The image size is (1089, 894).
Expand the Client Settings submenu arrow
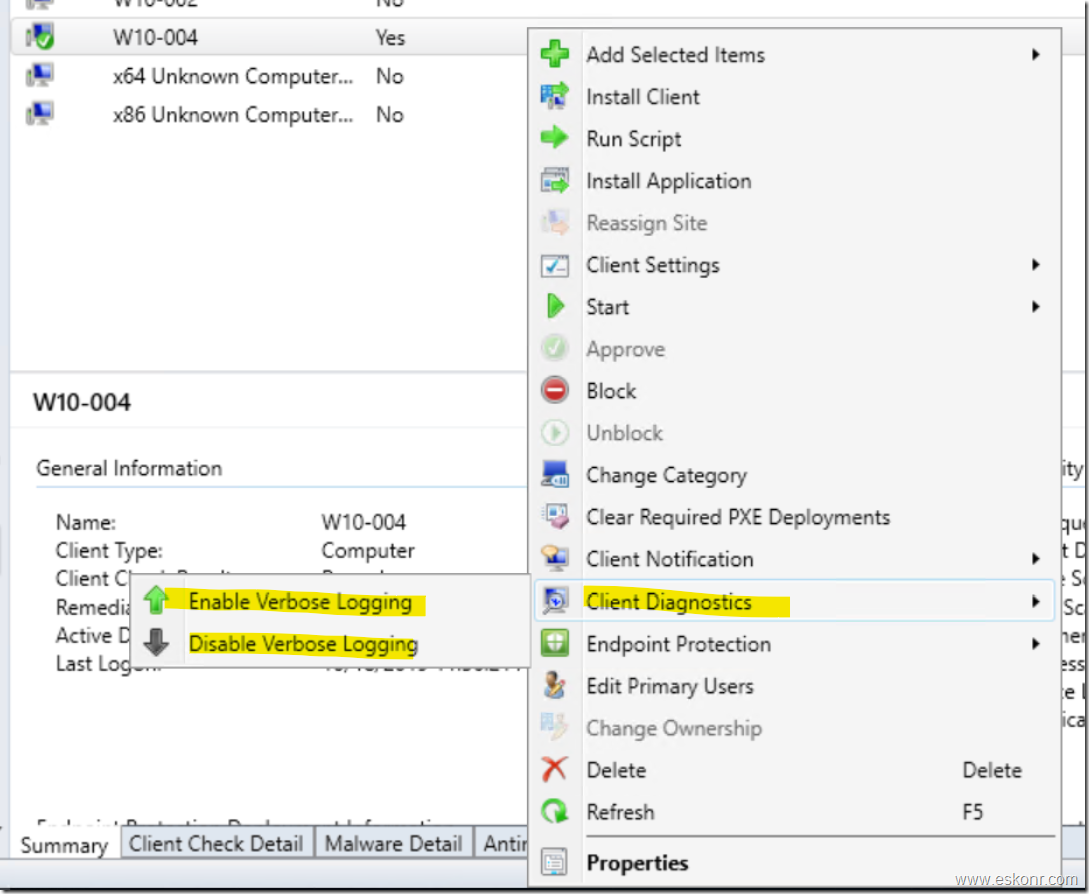pyautogui.click(x=1037, y=264)
